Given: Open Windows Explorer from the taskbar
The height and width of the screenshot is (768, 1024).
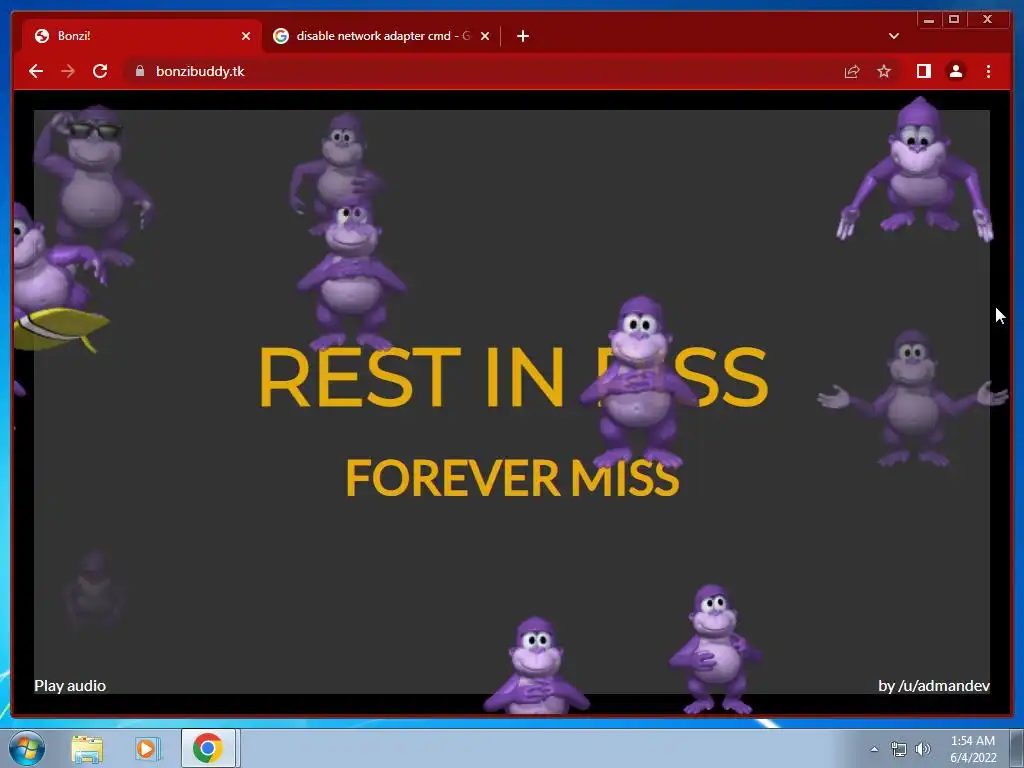Looking at the screenshot, I should 87,748.
